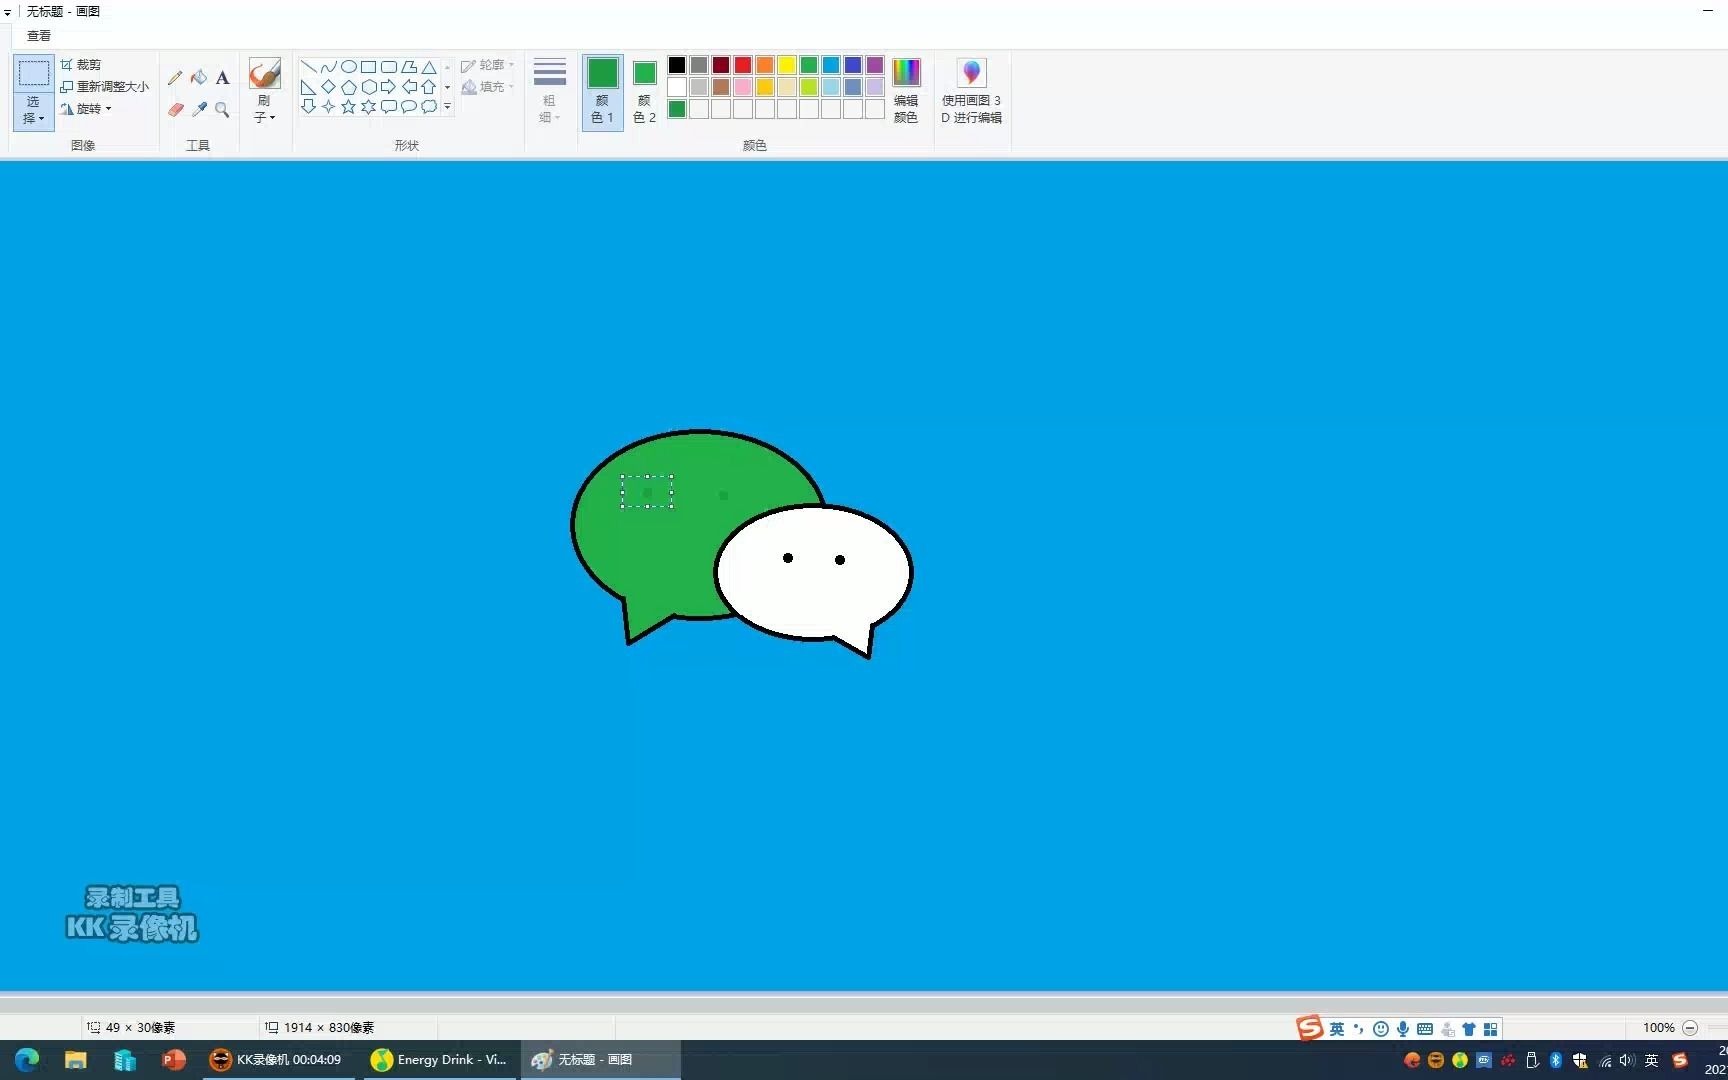Image resolution: width=1728 pixels, height=1080 pixels.
Task: Click the Brushes icon
Action: (x=264, y=74)
